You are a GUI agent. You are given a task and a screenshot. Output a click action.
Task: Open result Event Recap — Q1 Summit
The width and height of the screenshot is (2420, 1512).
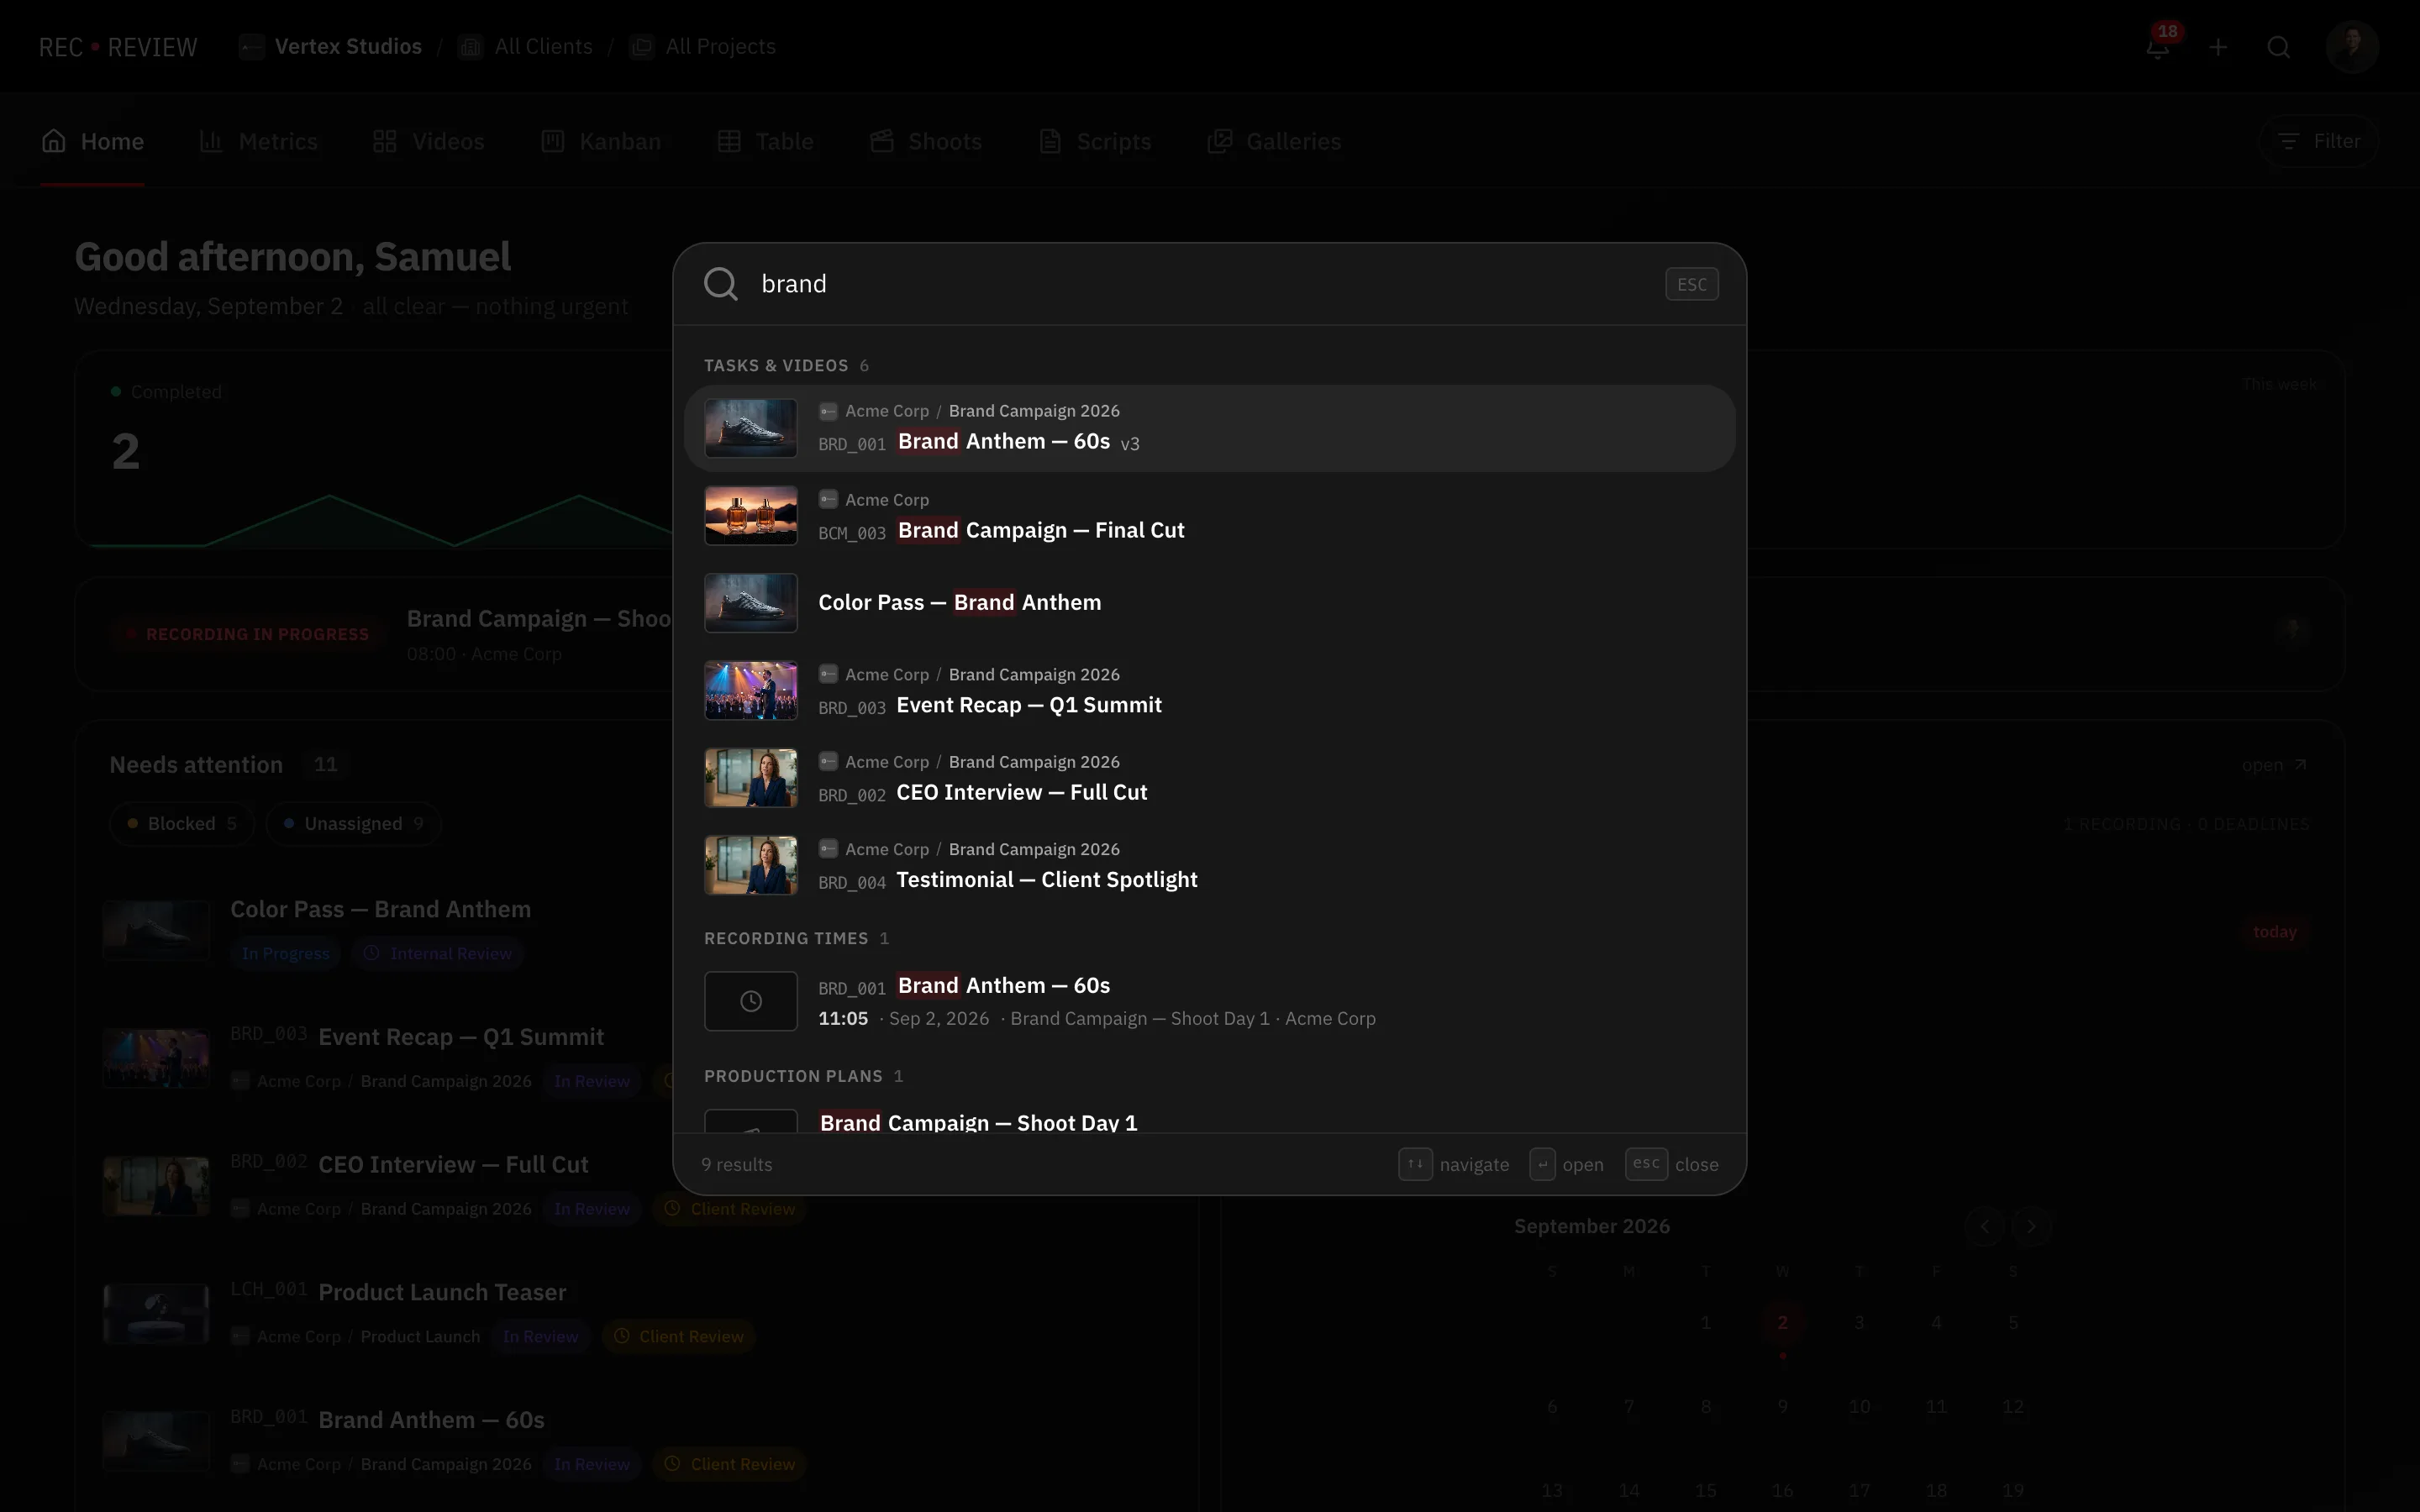point(1210,690)
